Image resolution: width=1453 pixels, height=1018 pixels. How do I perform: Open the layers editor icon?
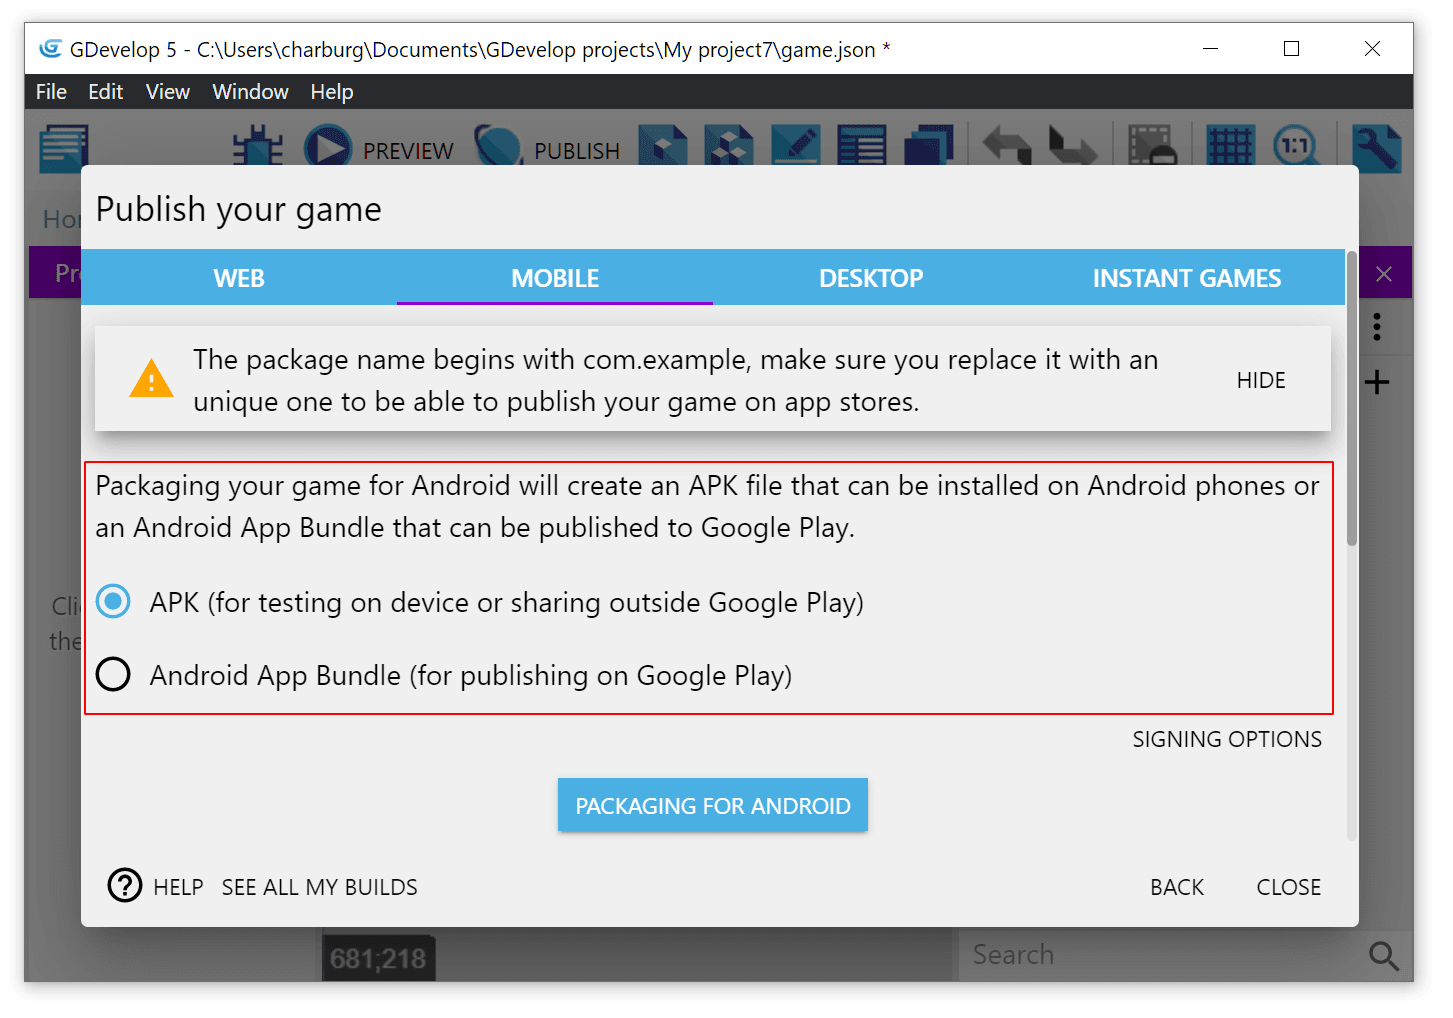tap(929, 147)
